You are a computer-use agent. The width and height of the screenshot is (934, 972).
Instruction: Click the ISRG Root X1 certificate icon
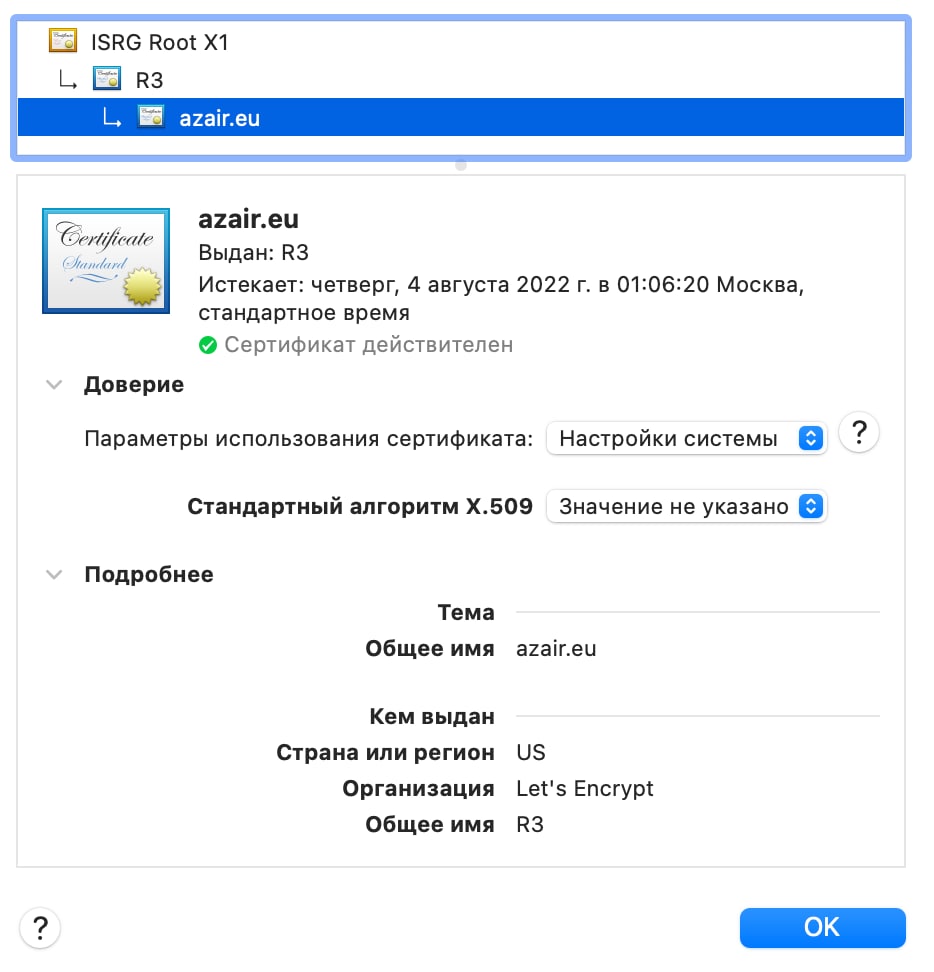(x=63, y=42)
